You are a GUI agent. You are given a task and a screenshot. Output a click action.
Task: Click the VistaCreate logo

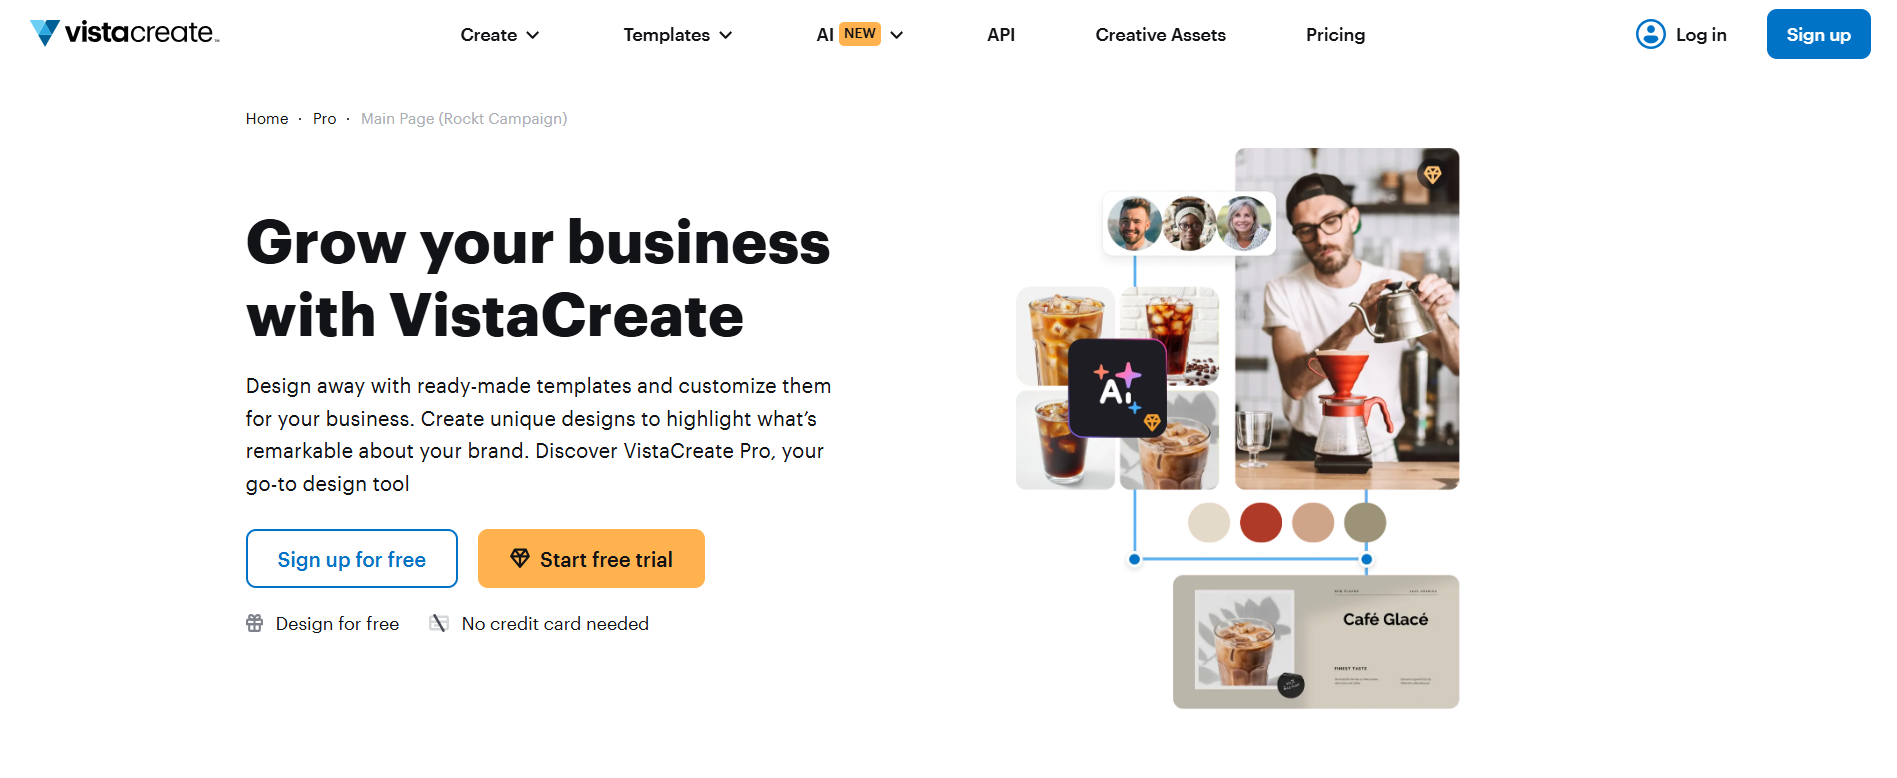click(x=124, y=33)
